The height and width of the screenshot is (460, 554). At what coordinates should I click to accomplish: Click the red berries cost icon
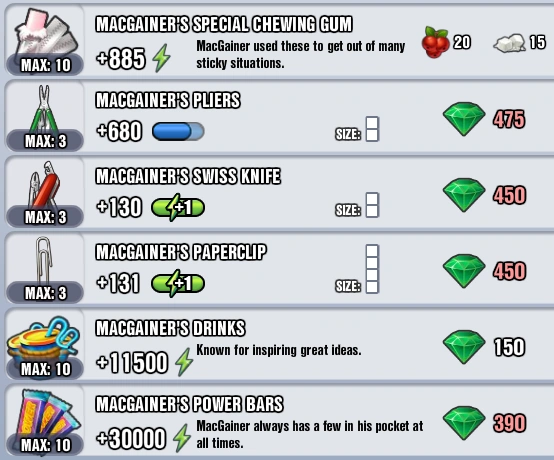[x=436, y=42]
